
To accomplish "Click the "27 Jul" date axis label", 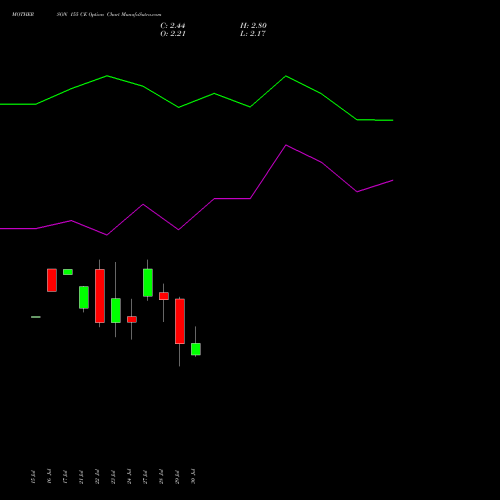I will click(145, 477).
